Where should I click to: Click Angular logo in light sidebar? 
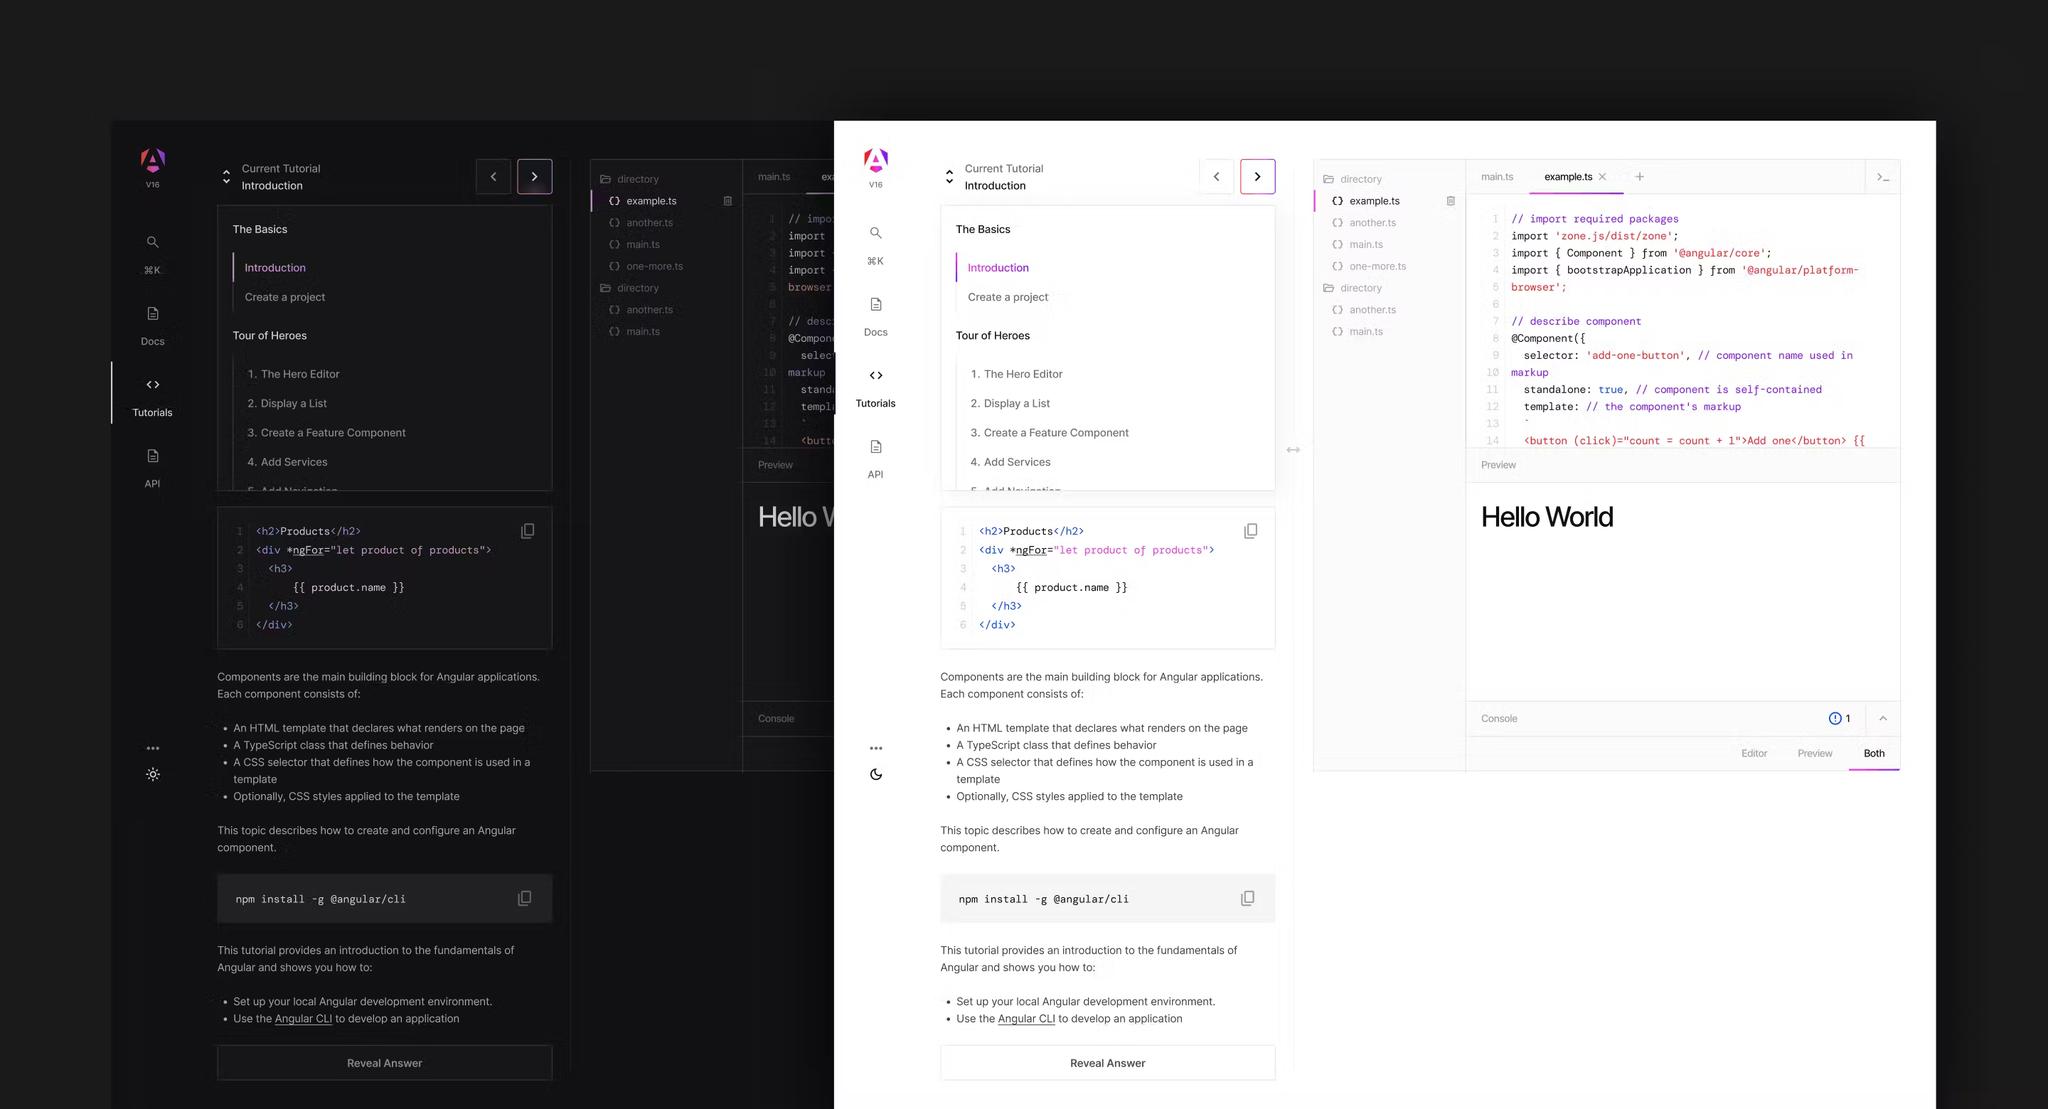[876, 160]
